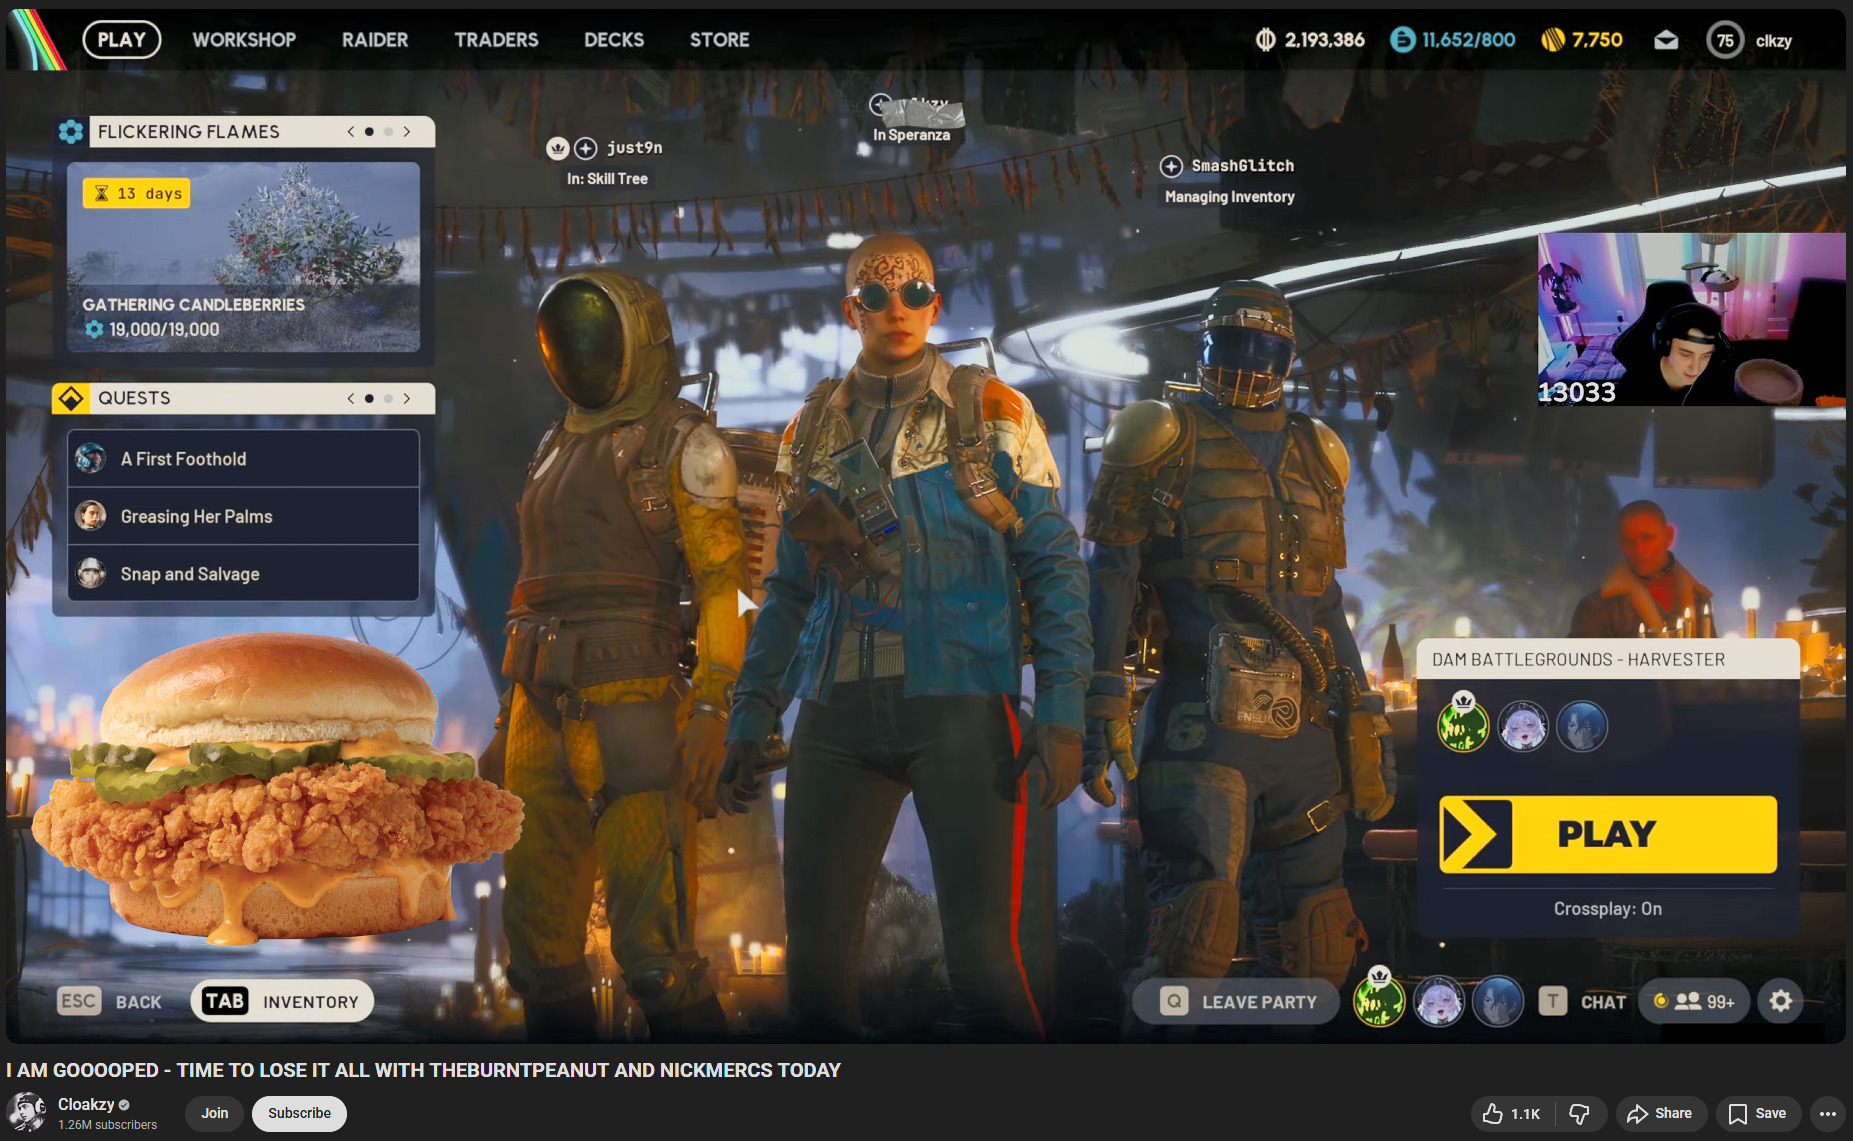Select the white-haired avatar under Dam Battlegrounds
This screenshot has height=1141, width=1853.
click(x=1523, y=726)
